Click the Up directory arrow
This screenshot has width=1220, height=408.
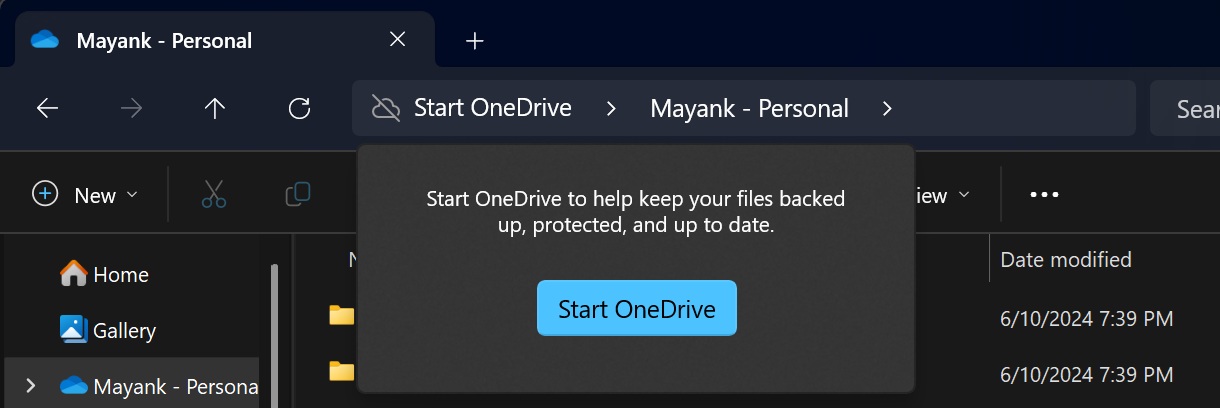click(x=214, y=108)
